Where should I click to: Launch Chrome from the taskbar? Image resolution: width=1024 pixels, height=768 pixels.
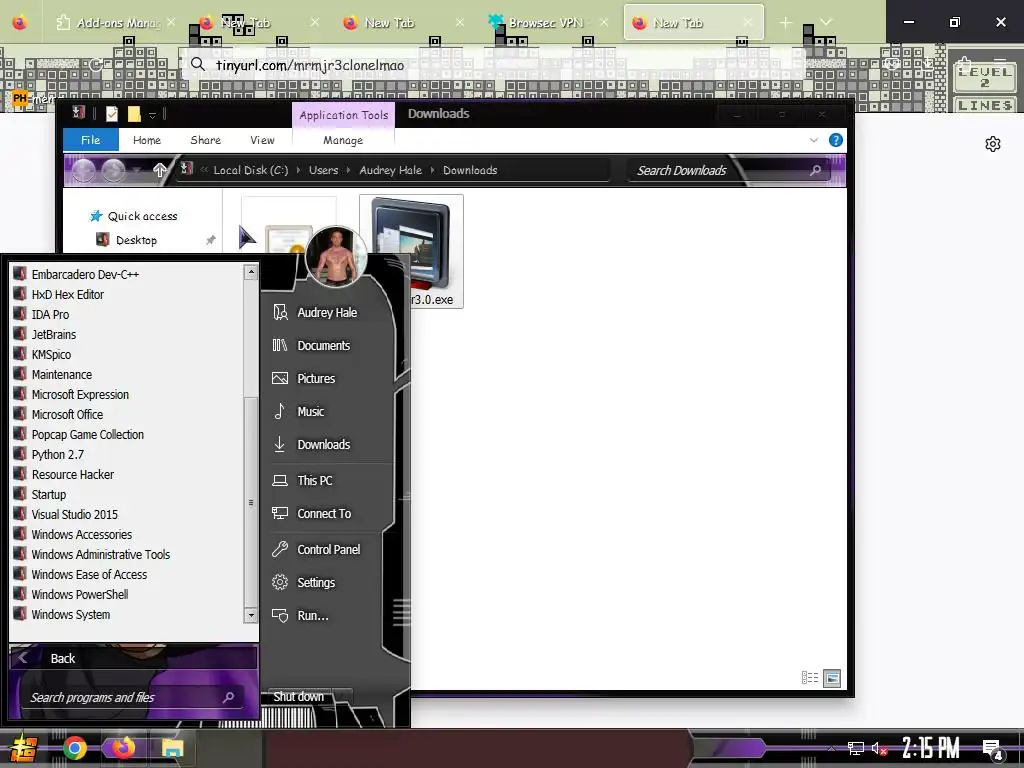(x=75, y=748)
